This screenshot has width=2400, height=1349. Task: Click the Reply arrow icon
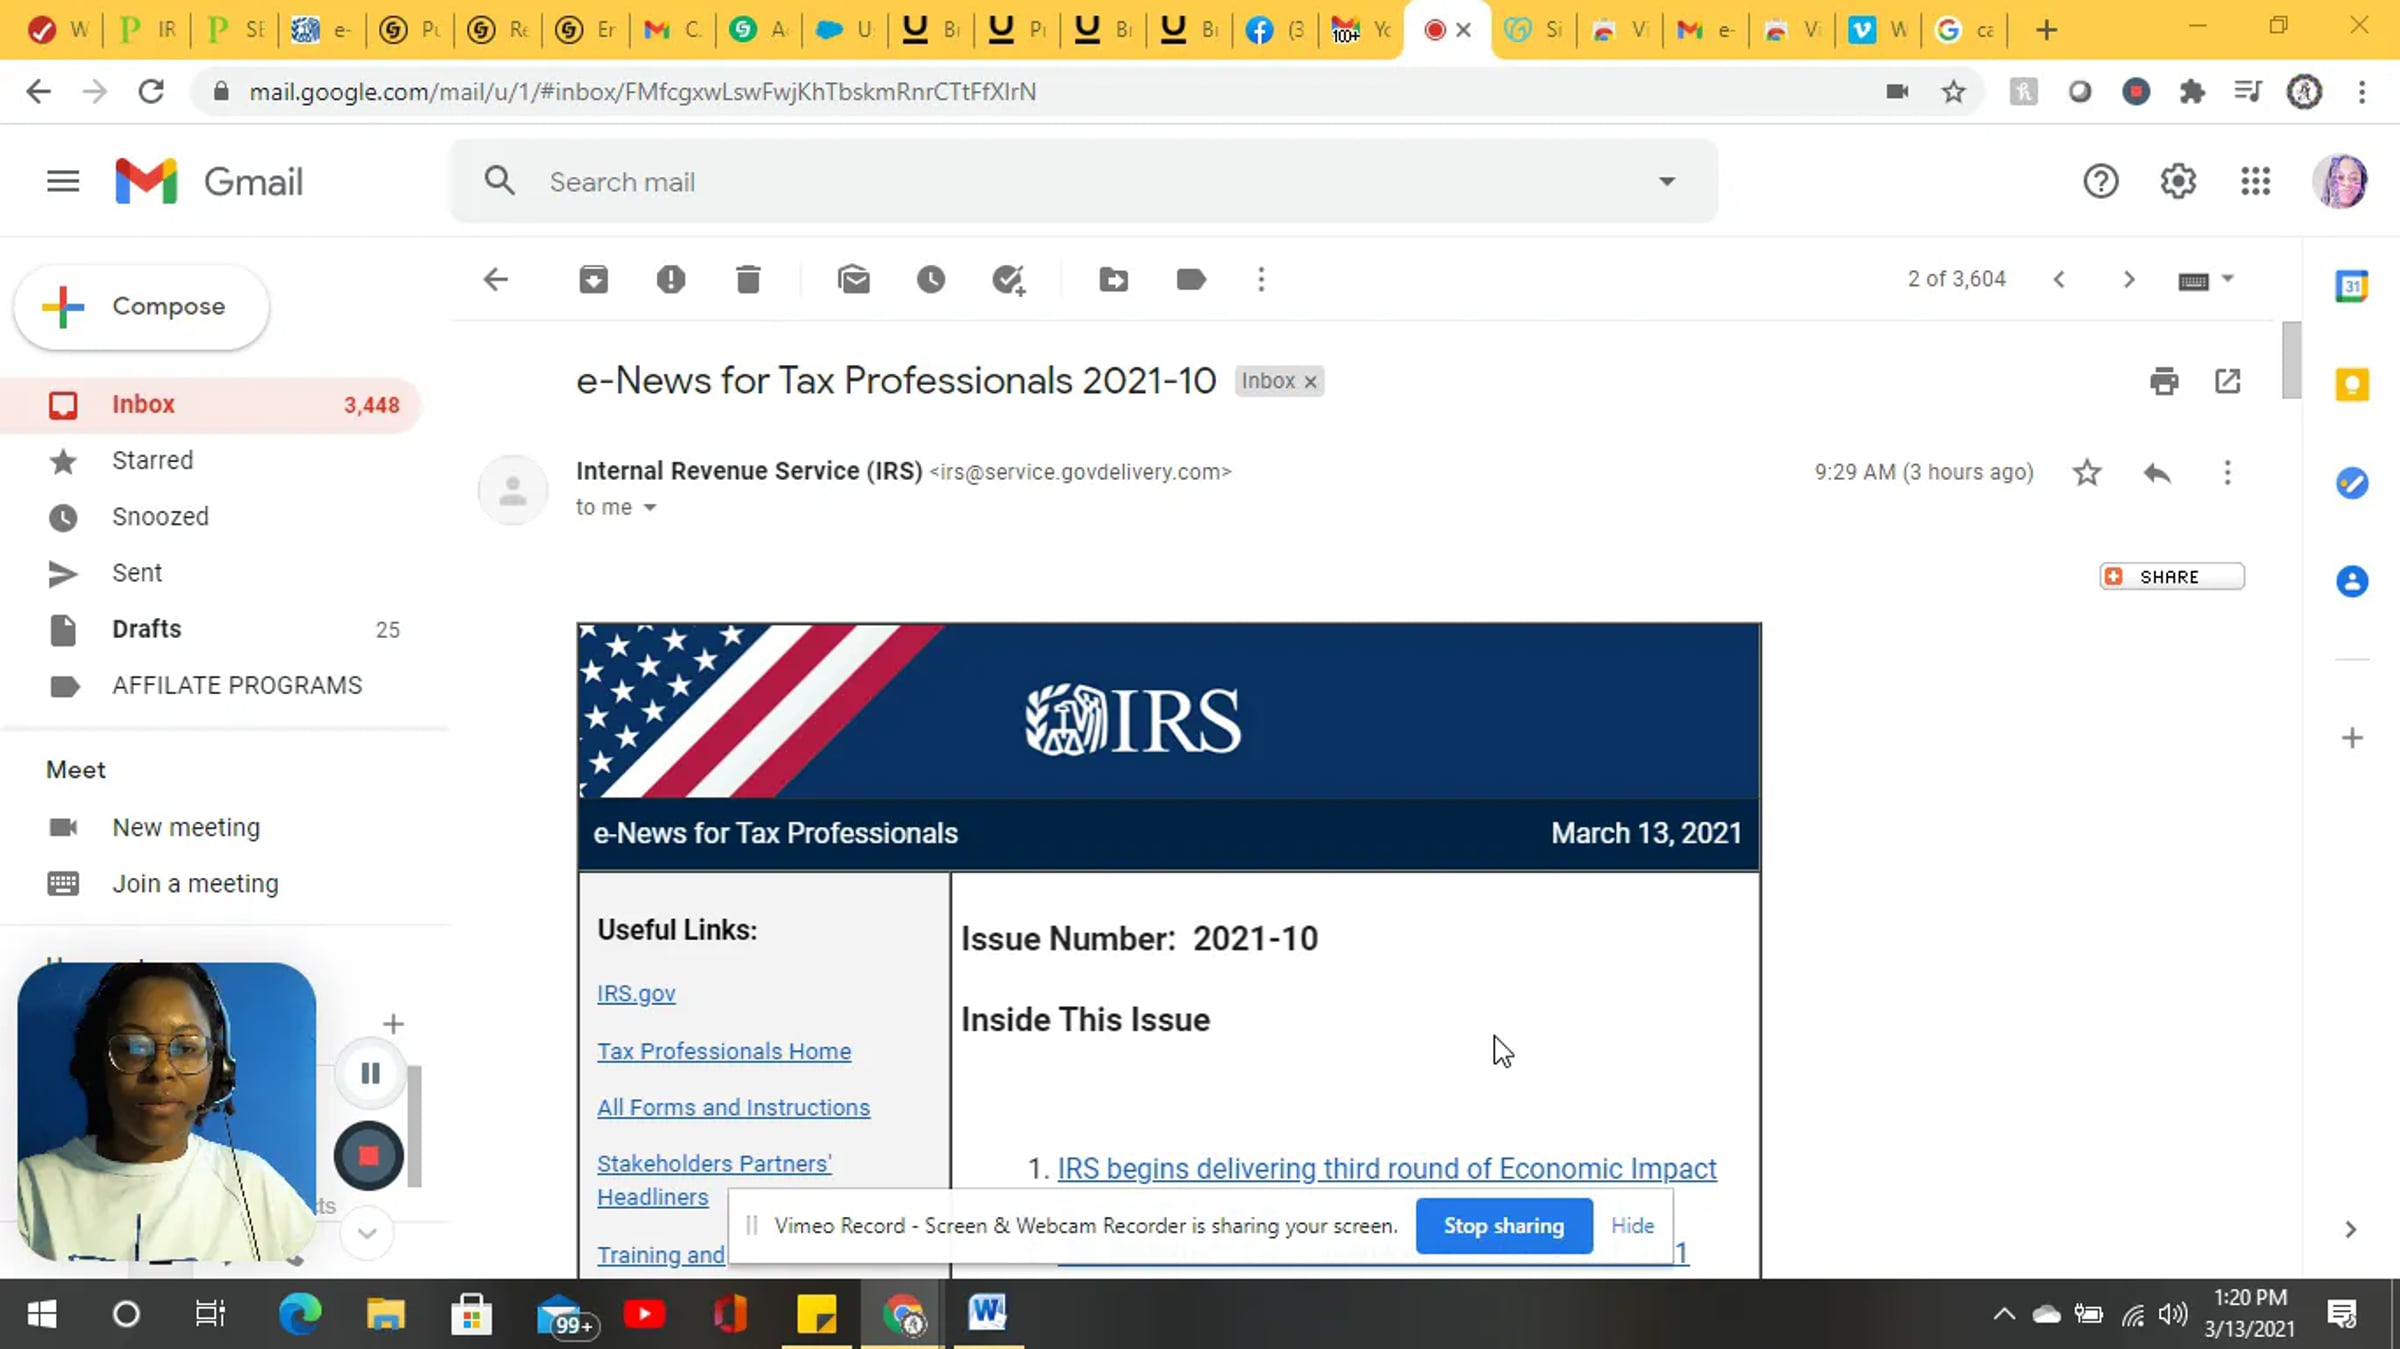tap(2157, 472)
